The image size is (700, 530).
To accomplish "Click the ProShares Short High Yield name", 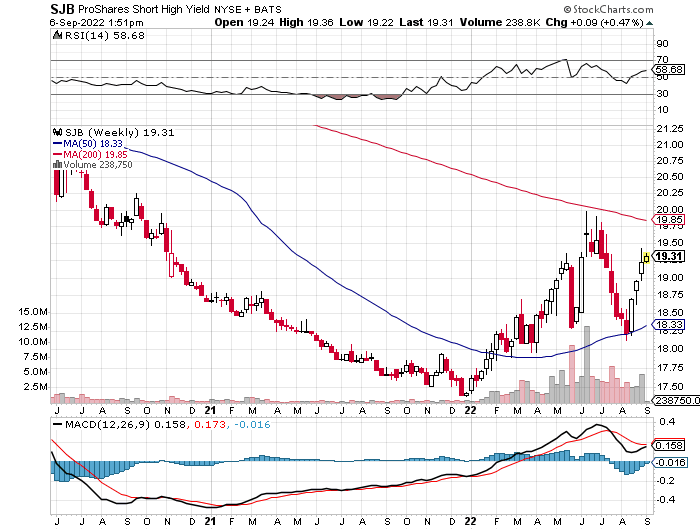I will (x=144, y=9).
